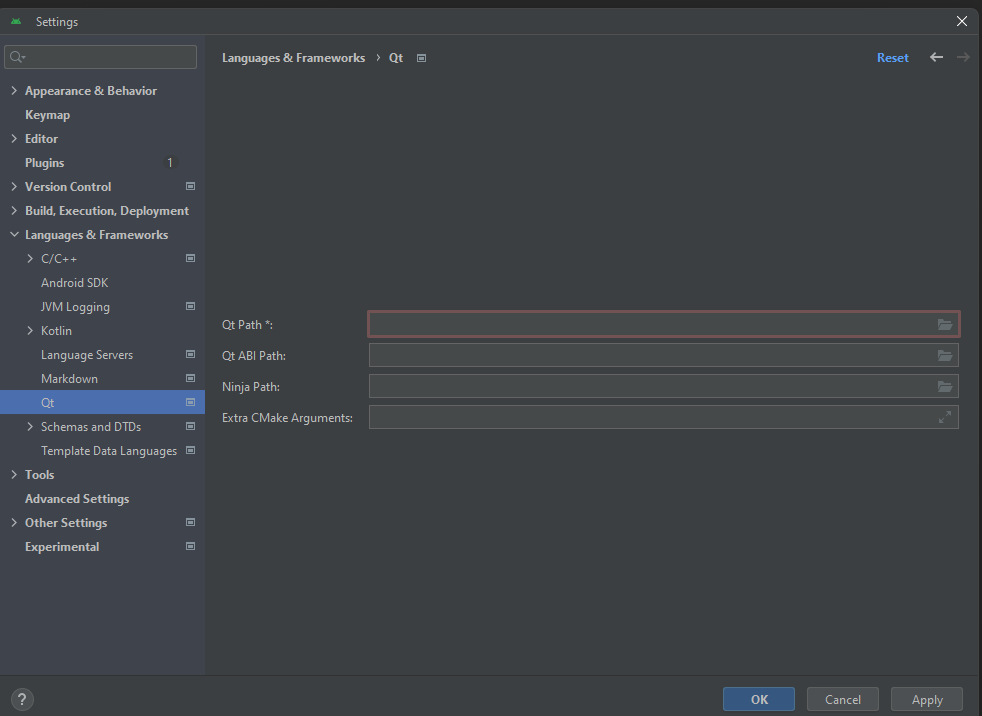Expand the Tools section
Image resolution: width=982 pixels, height=716 pixels.
coord(14,475)
